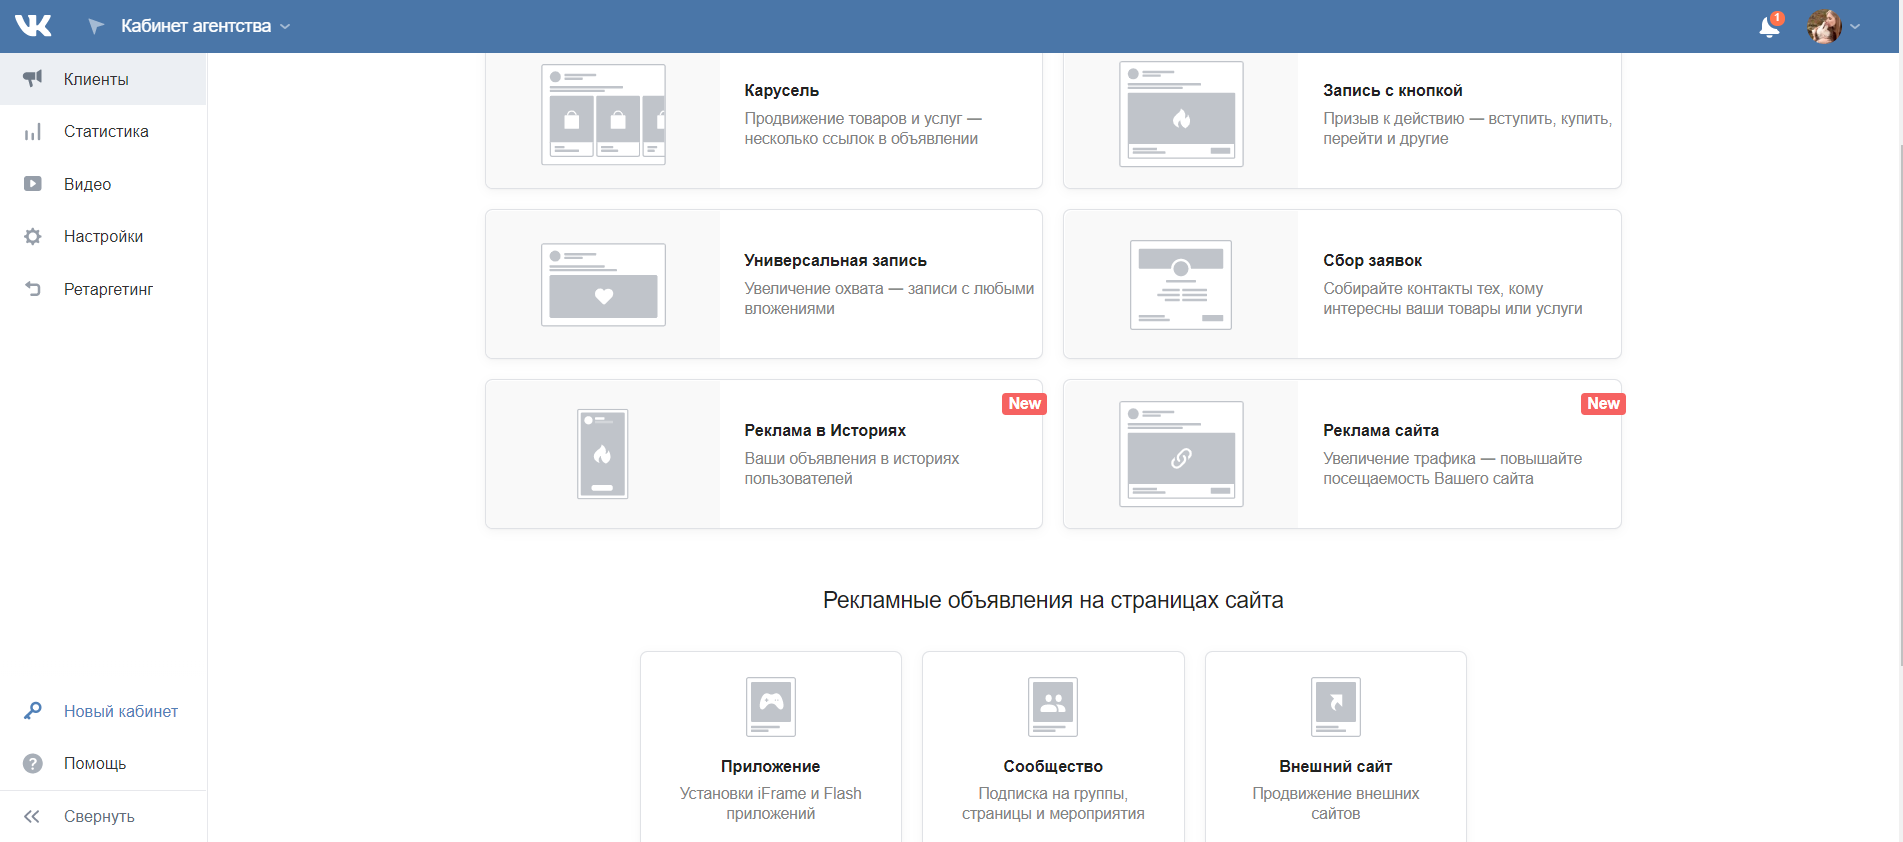Click the Сообщество ad thumbnail
Viewport: 1903px width, 842px height.
pos(1053,706)
